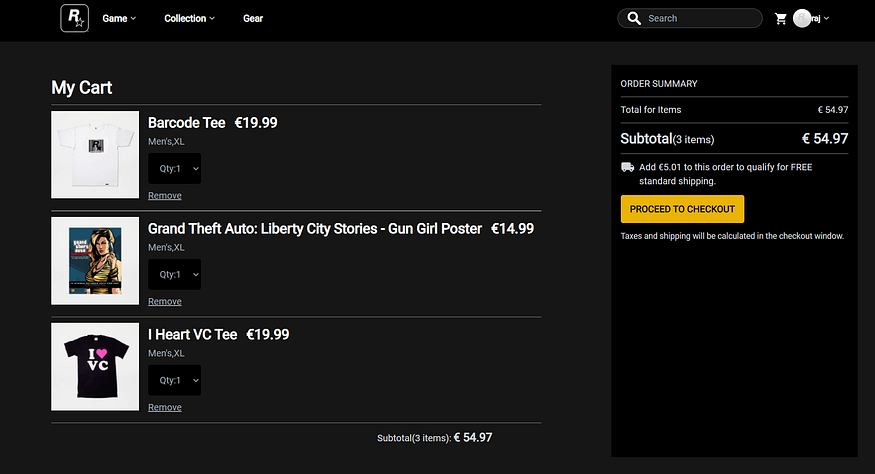875x474 pixels.
Task: Open the Game menu
Action: coord(119,18)
